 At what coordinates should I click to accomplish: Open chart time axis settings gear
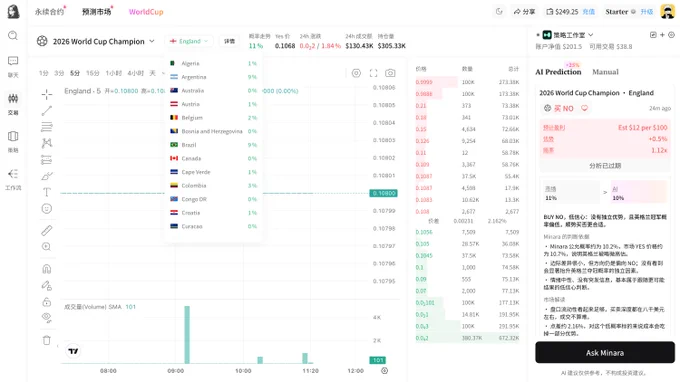pos(384,371)
